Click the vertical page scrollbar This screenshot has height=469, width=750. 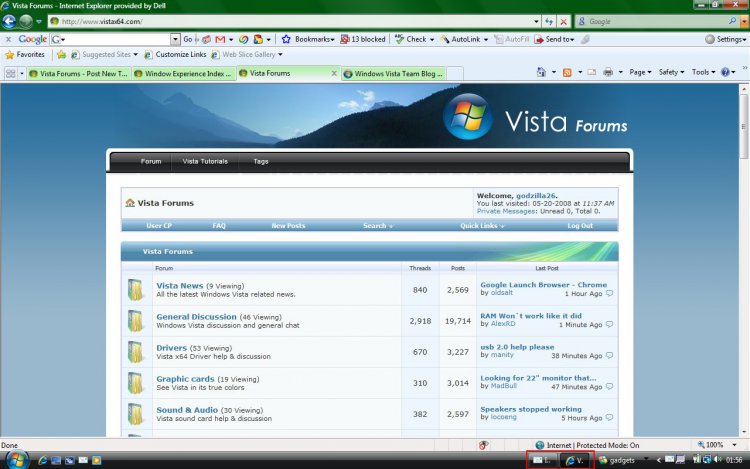click(744, 261)
